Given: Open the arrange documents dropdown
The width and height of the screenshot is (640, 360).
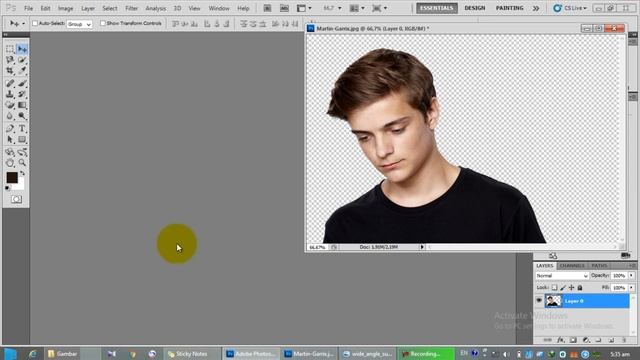Looking at the screenshot, I should 358,8.
